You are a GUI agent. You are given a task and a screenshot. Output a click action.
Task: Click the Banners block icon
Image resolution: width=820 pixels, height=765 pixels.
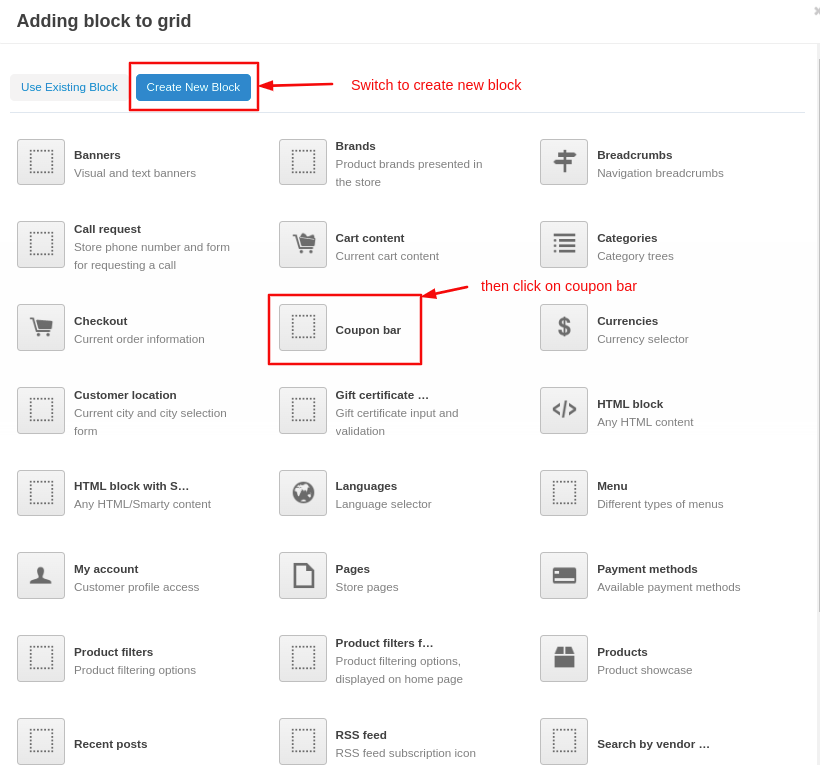click(41, 162)
